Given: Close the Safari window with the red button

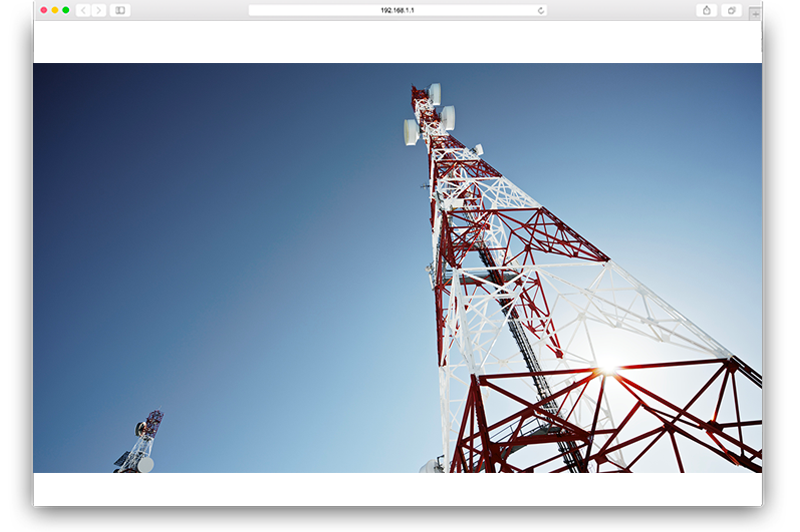Looking at the screenshot, I should click(x=44, y=10).
